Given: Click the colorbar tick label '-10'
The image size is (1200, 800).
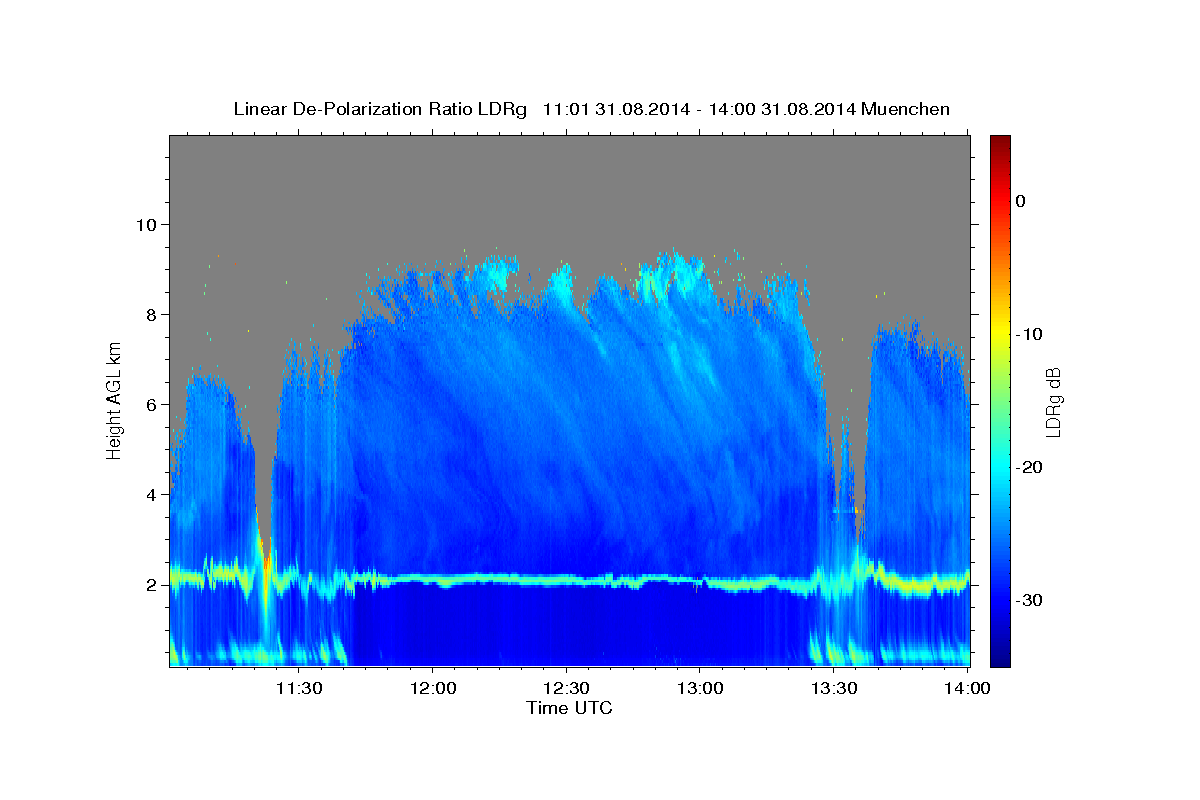Looking at the screenshot, I should click(x=1030, y=334).
